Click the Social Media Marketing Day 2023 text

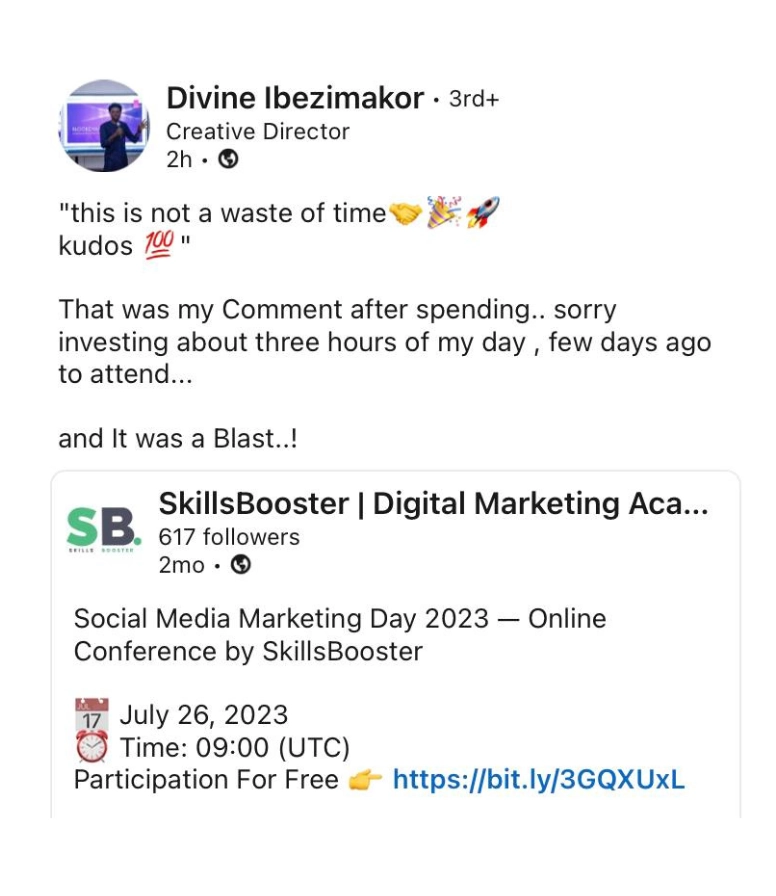point(281,619)
